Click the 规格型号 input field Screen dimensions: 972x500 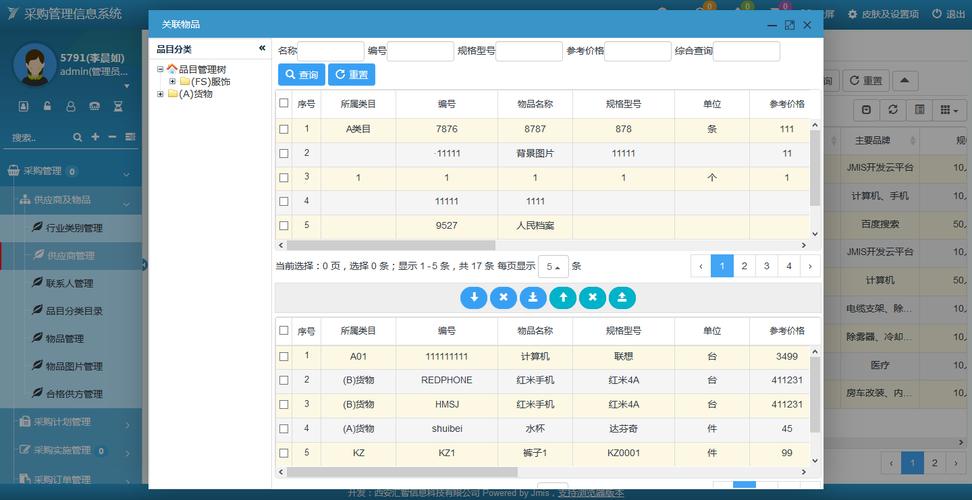pos(529,51)
